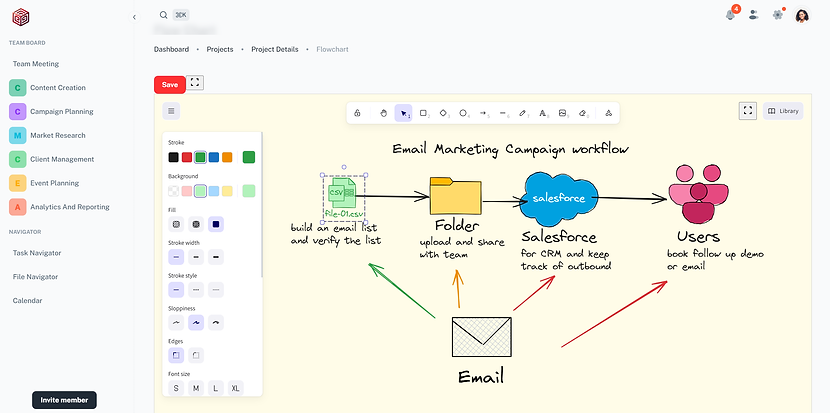This screenshot has height=413, width=830.
Task: Set font size to S
Action: 176,388
